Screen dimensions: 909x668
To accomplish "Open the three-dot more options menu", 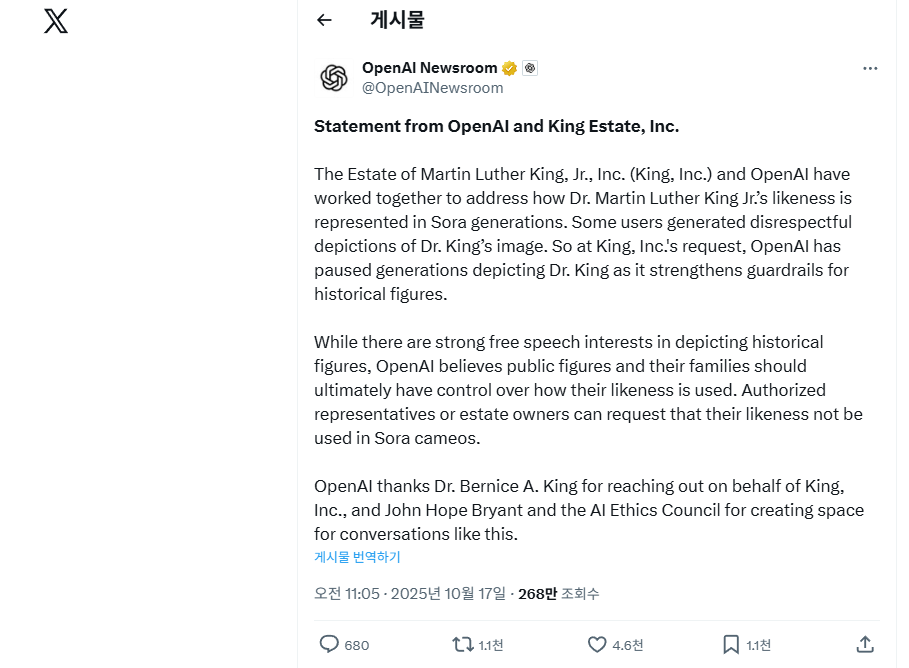I will (x=870, y=68).
